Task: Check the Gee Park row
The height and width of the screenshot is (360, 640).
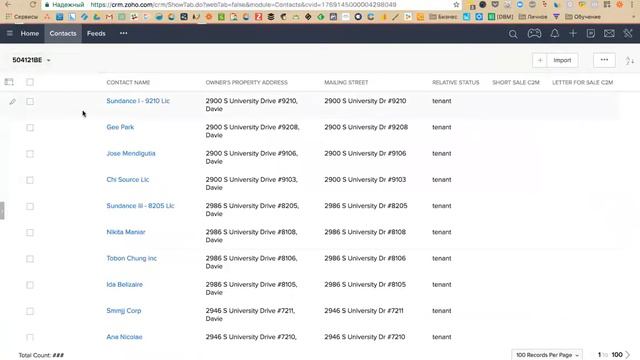Action: click(x=30, y=128)
